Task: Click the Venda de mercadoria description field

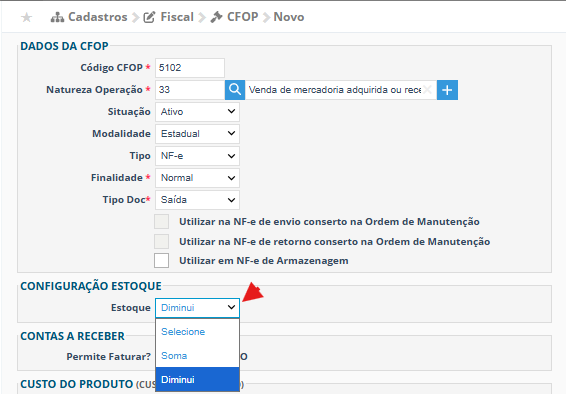Action: (x=341, y=90)
